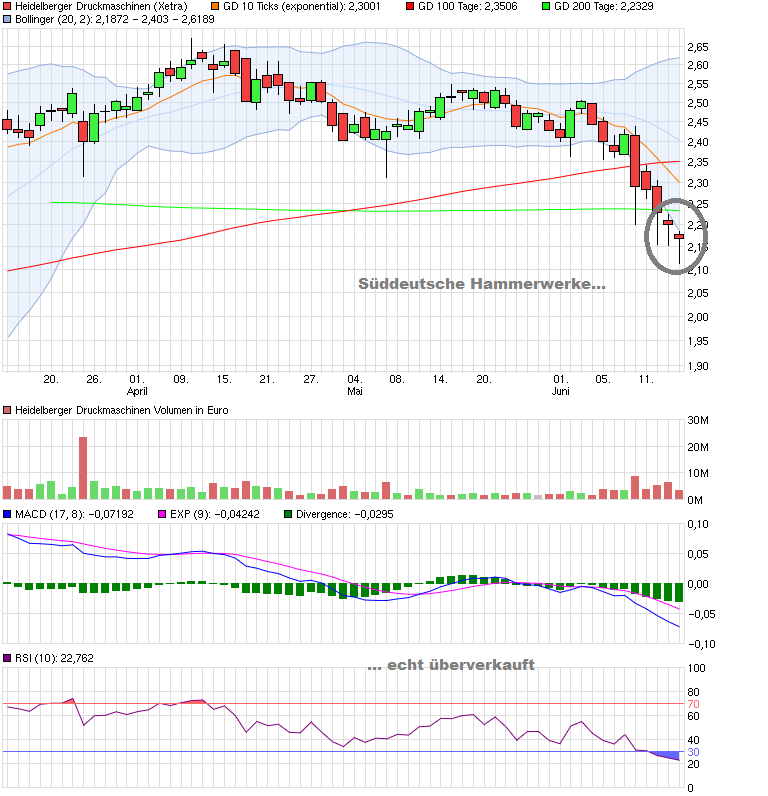Click the 'EXP (9): -0,04242' label
This screenshot has height=796, width=768.
[x=215, y=514]
